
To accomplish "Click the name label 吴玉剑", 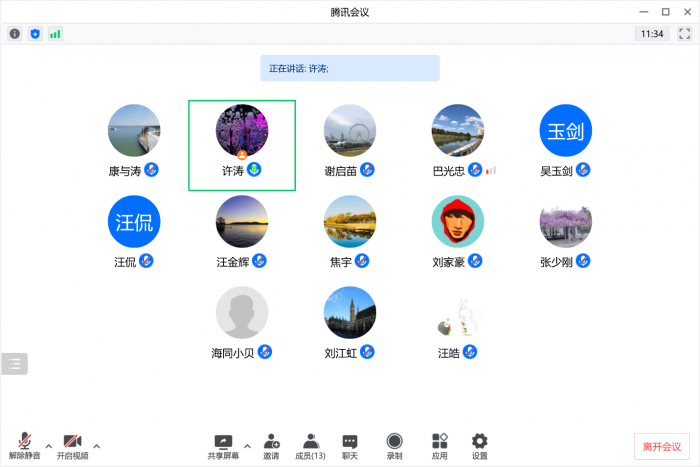I will click(556, 171).
